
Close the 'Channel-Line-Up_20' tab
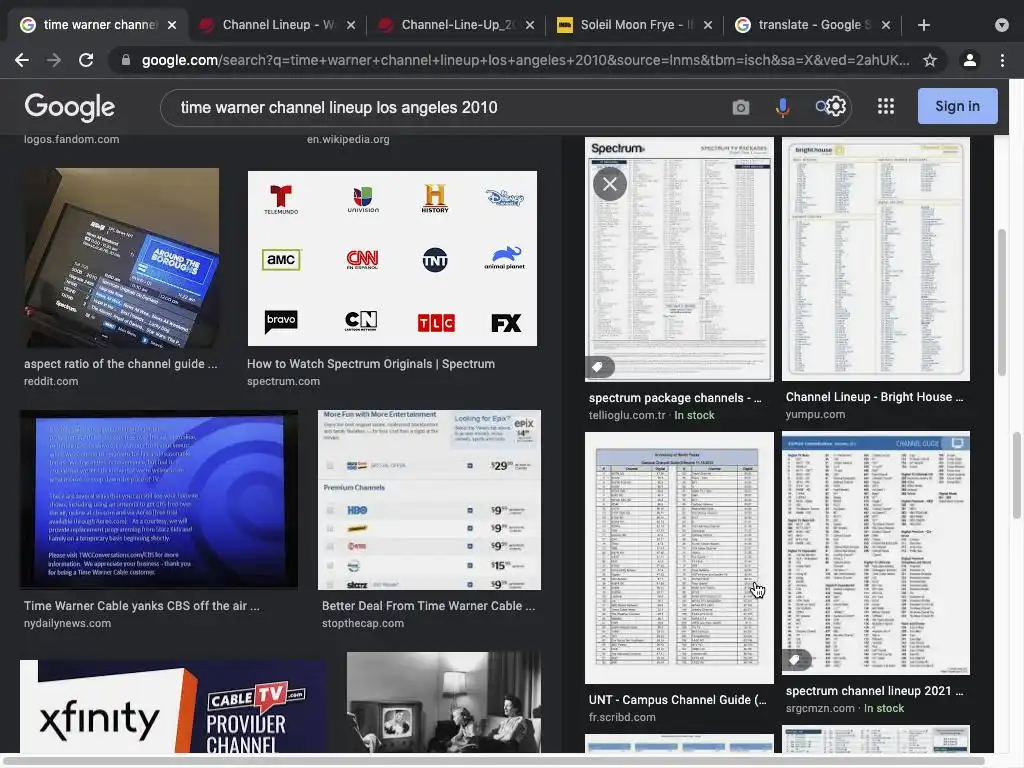530,25
